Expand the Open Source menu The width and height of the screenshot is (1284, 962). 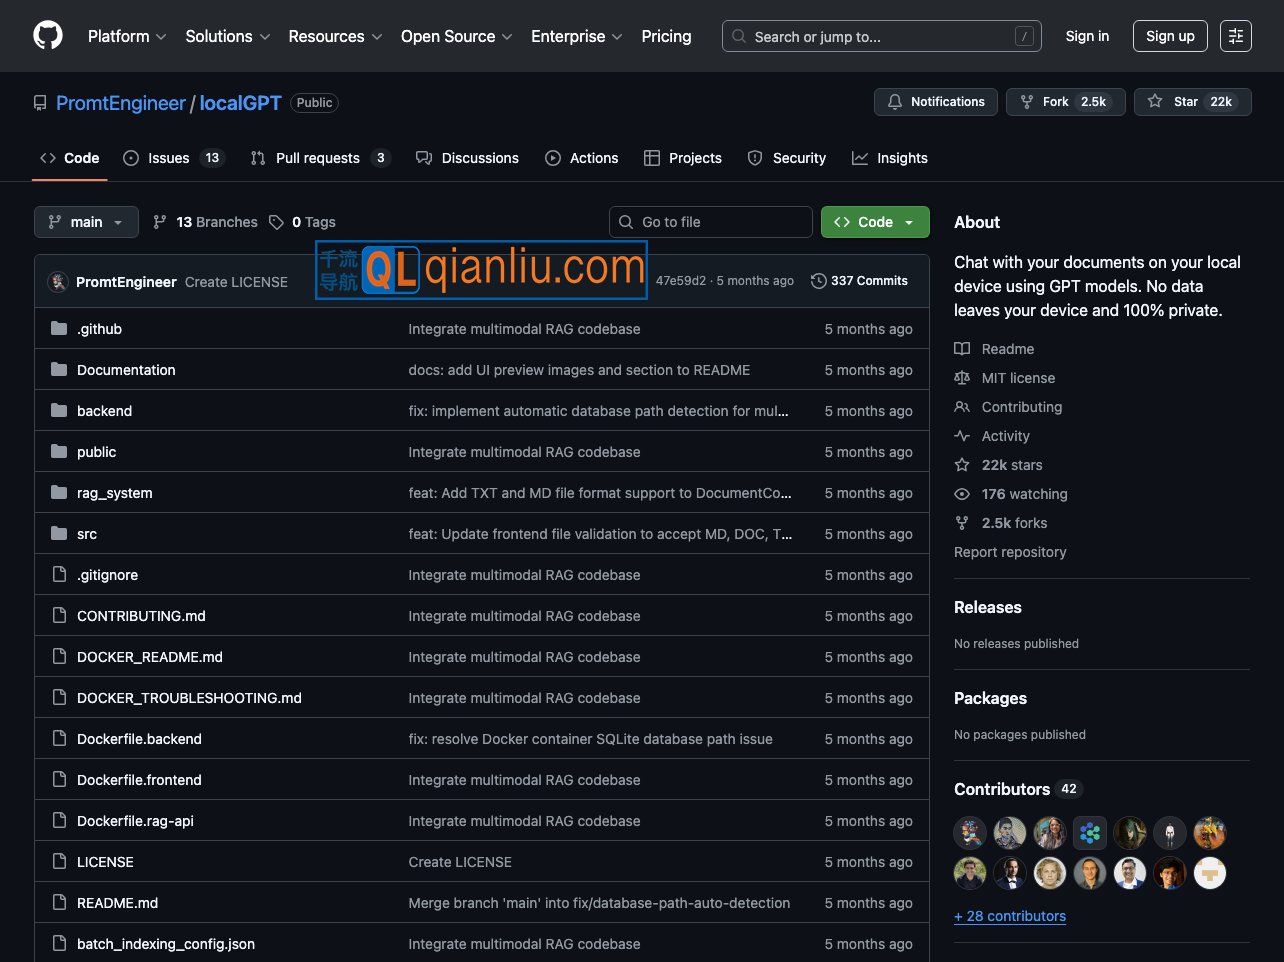(x=456, y=36)
